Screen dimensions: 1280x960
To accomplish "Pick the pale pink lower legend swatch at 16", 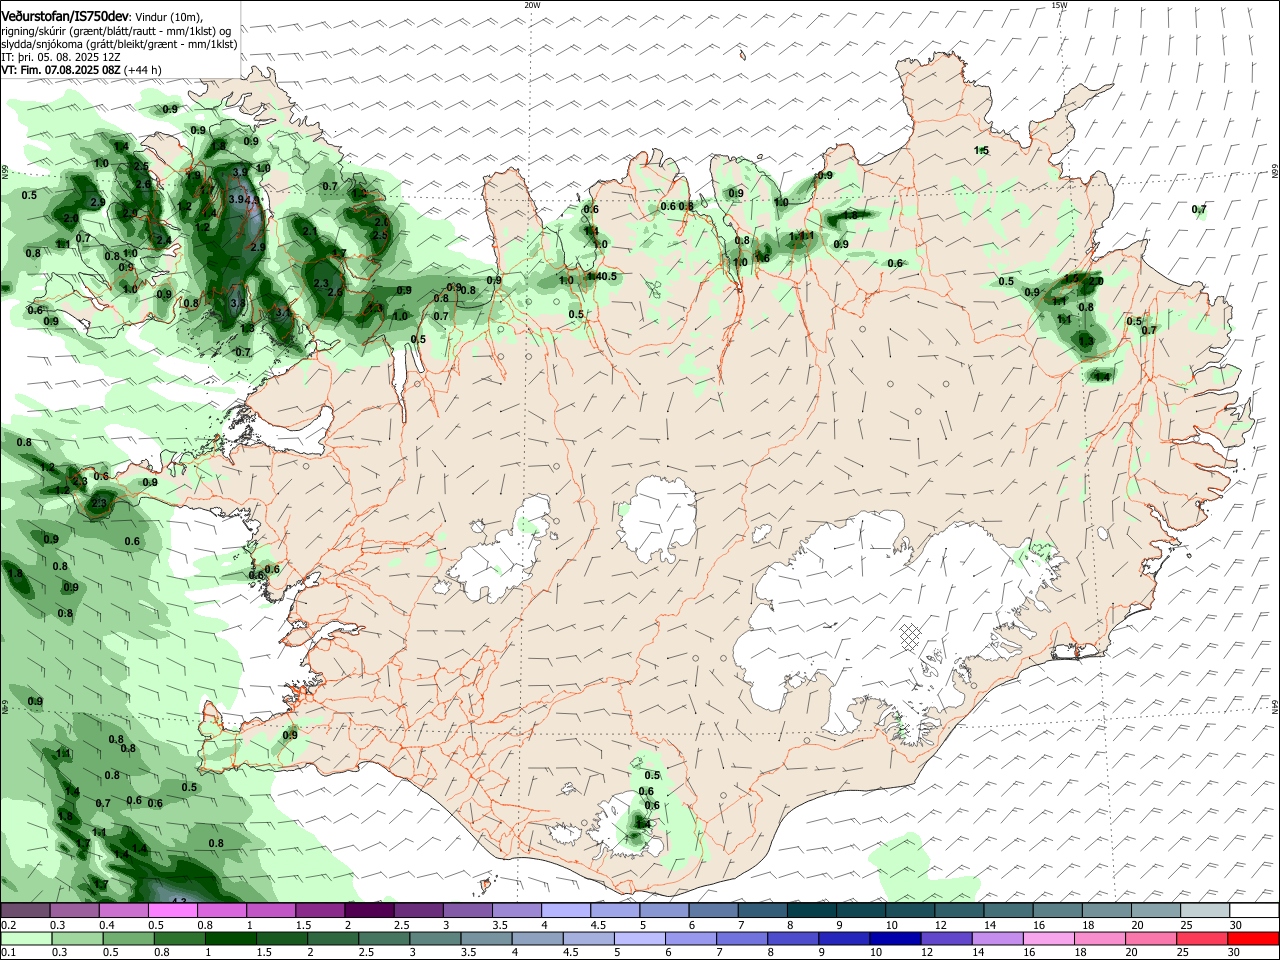I will click(1050, 939).
